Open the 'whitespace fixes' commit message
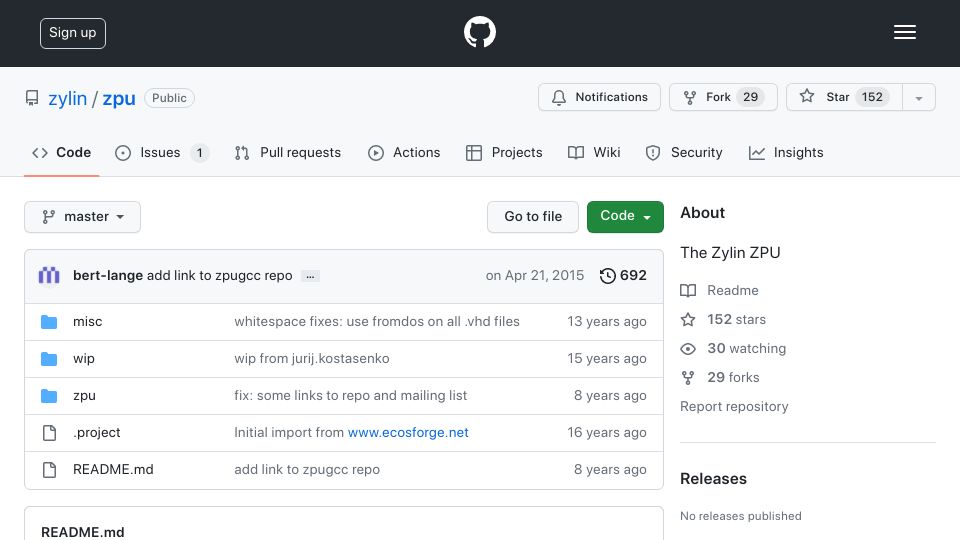This screenshot has height=540, width=960. click(377, 321)
